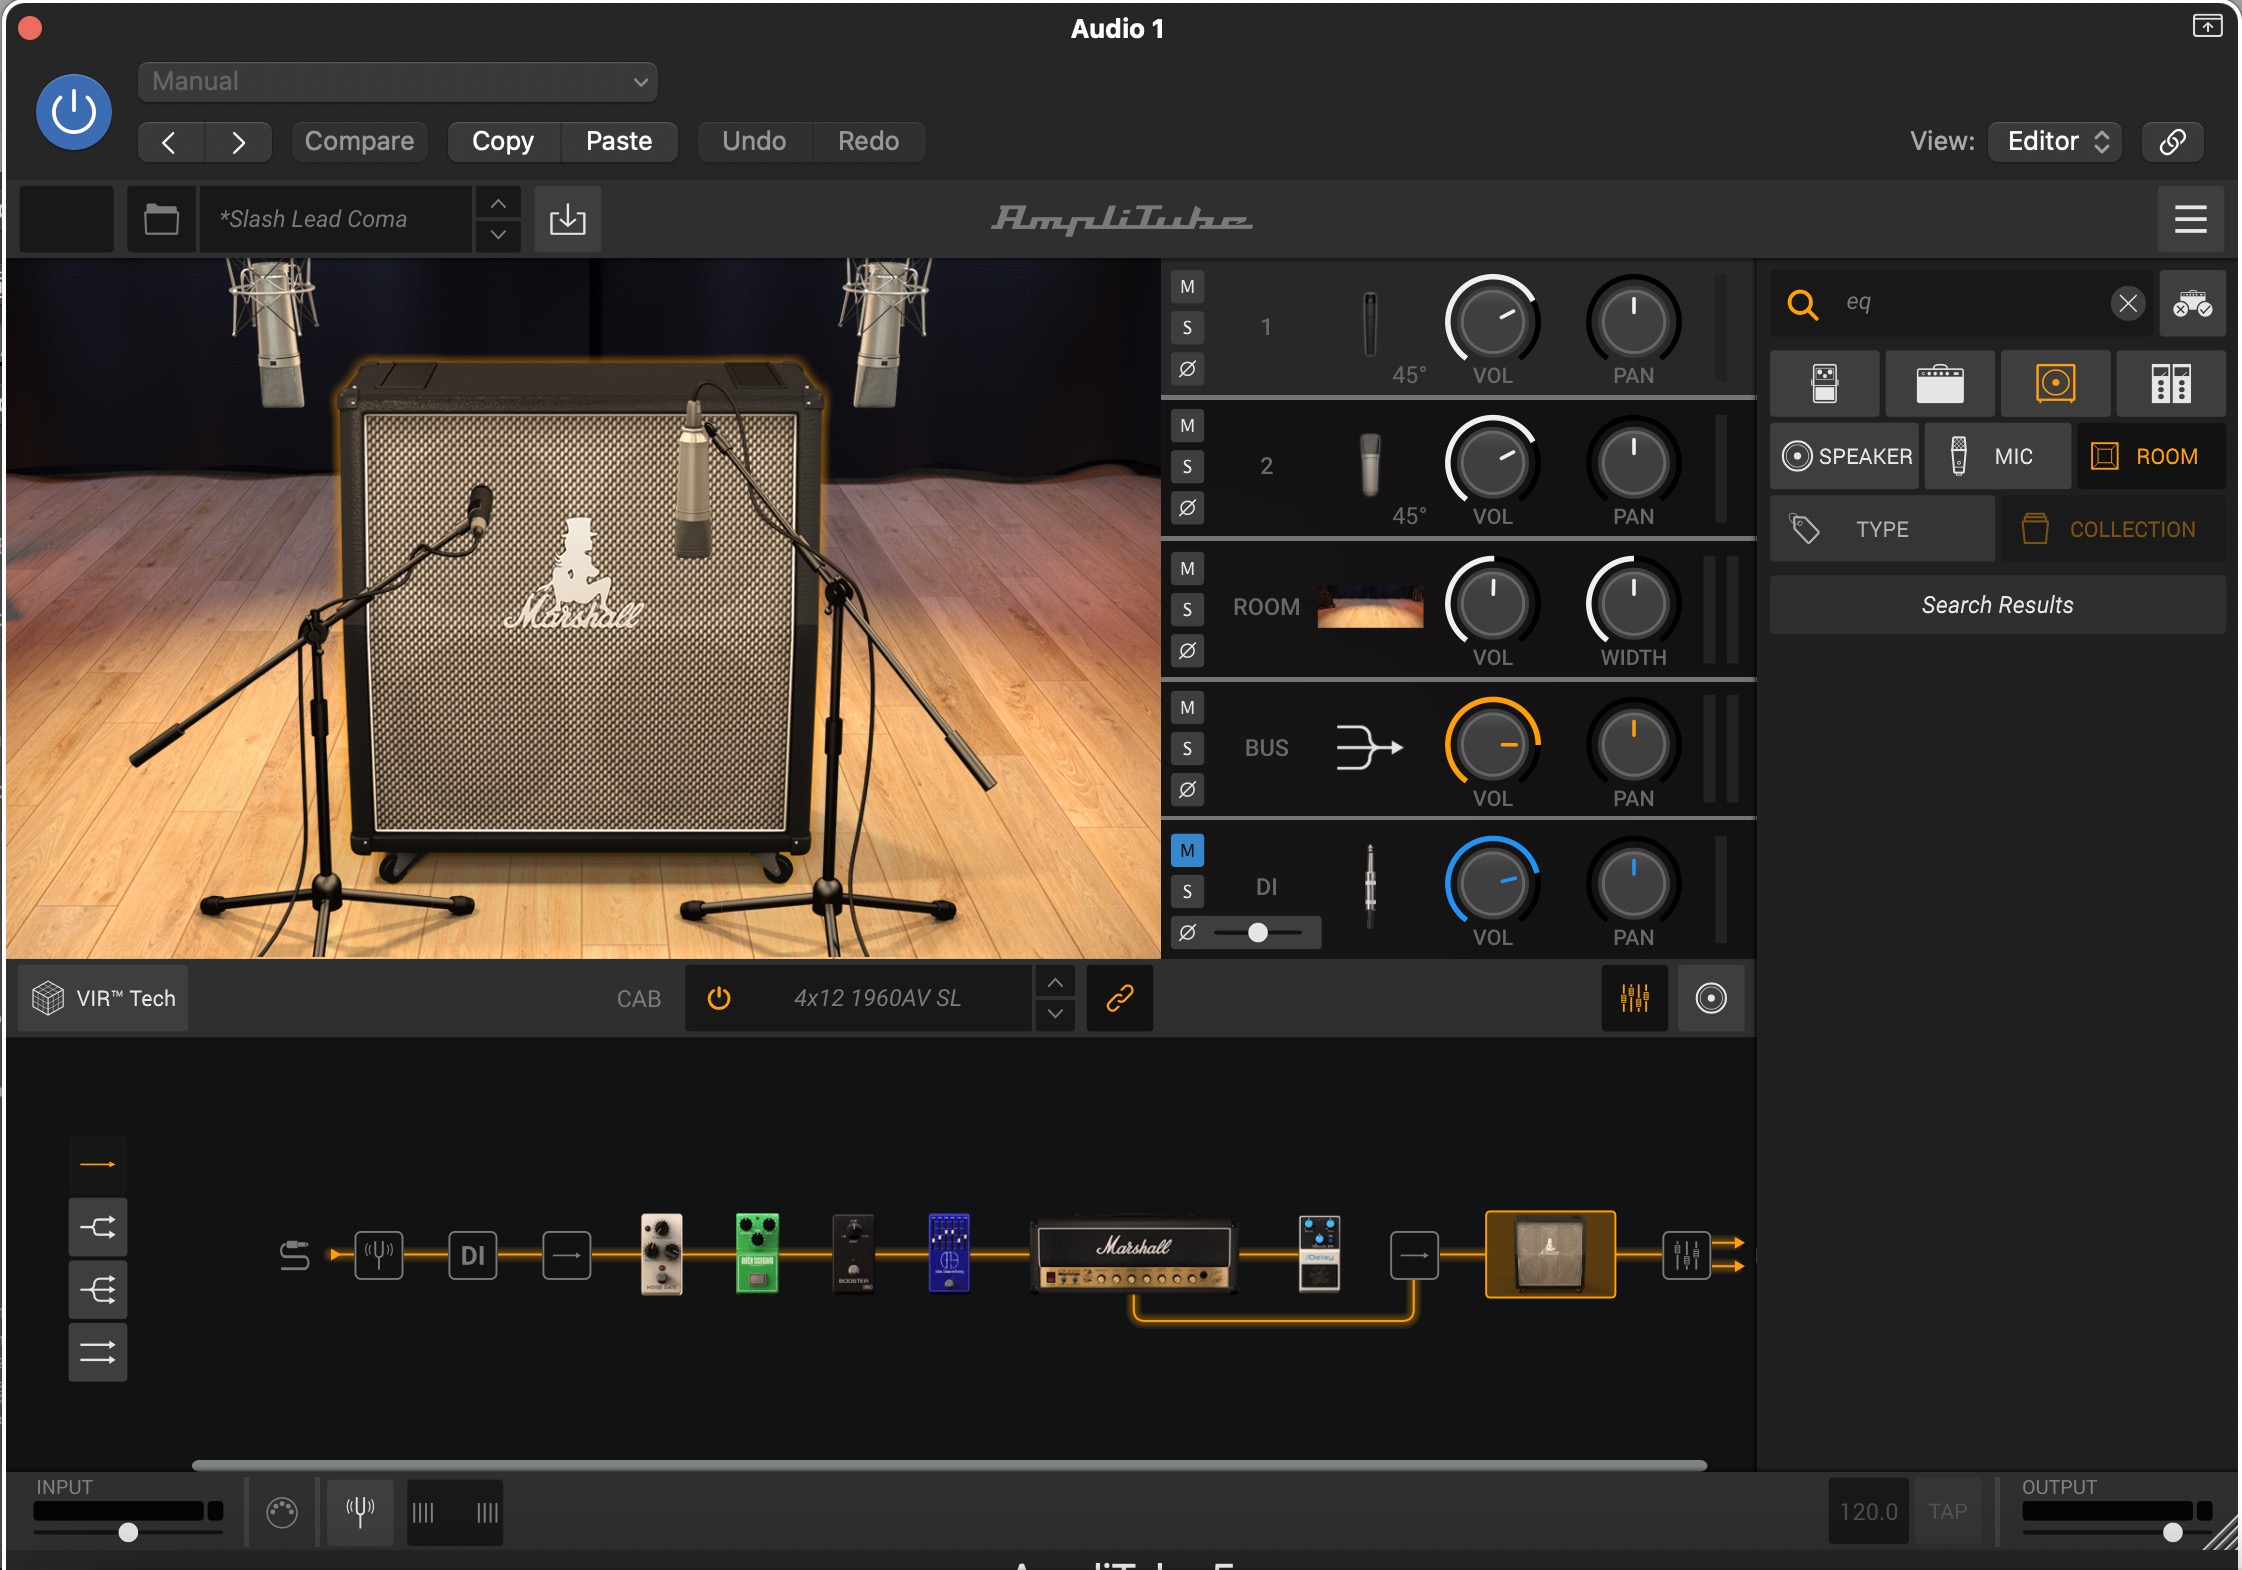The width and height of the screenshot is (2242, 1570).
Task: Invert phase on the ROOM channel
Action: point(1187,651)
